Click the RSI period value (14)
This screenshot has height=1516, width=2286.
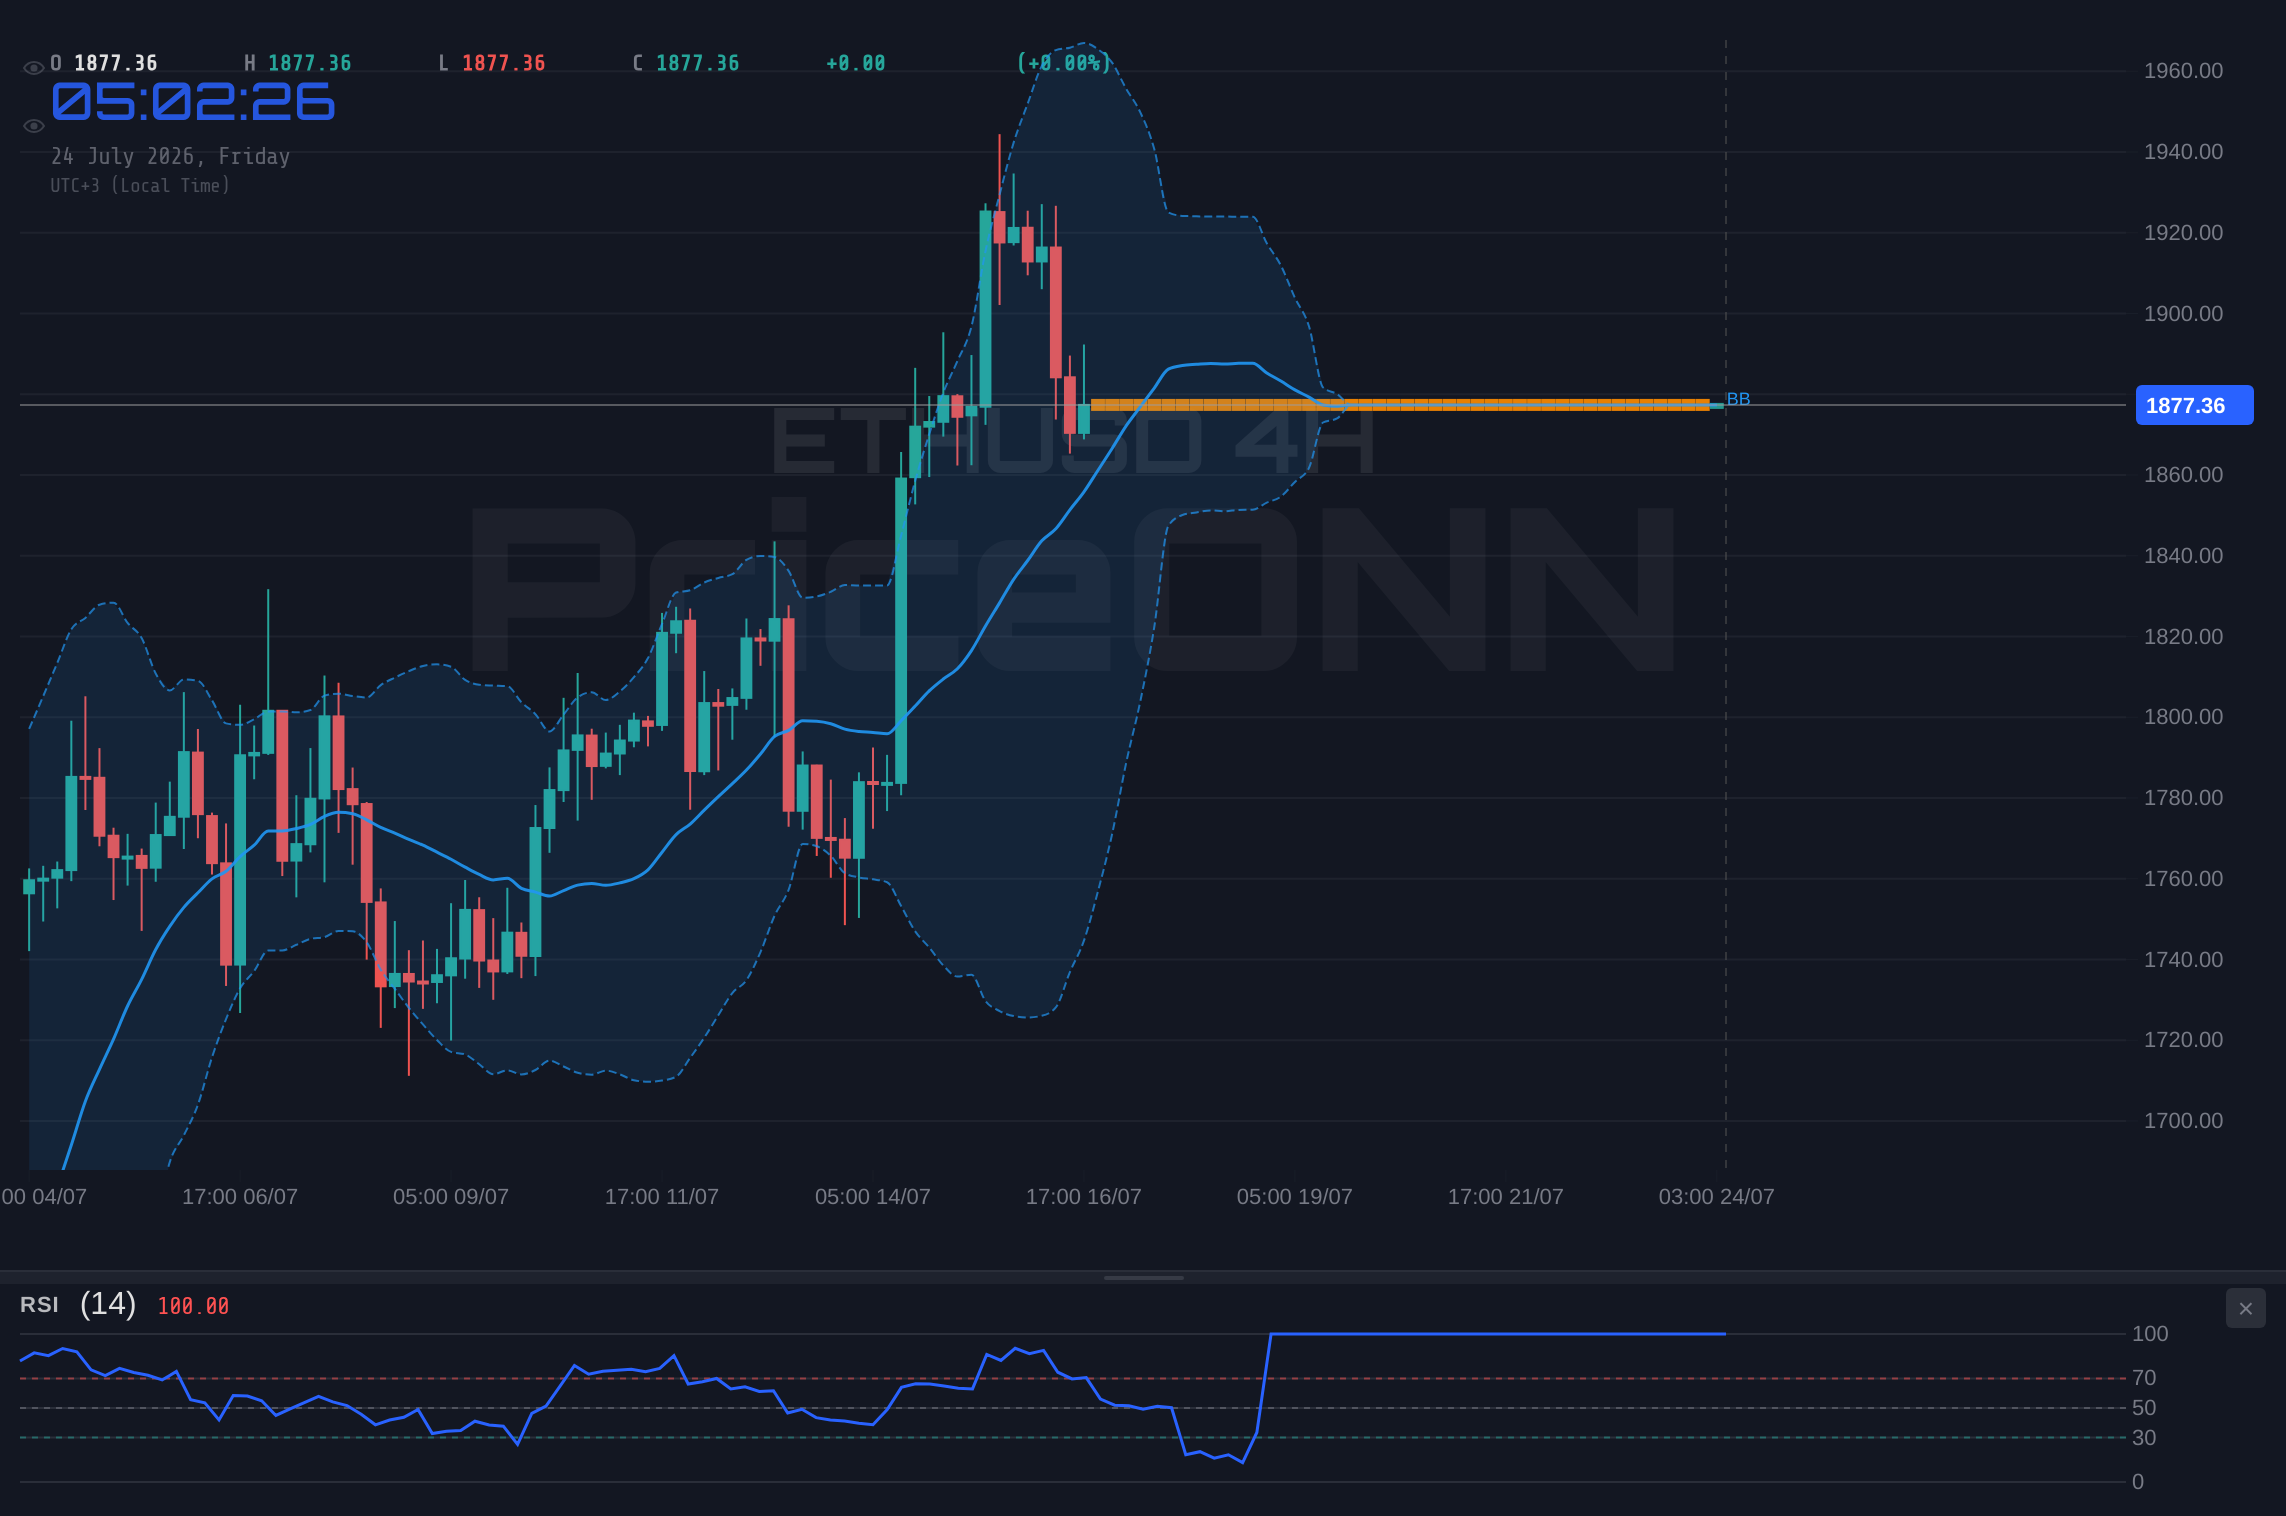(x=108, y=1304)
